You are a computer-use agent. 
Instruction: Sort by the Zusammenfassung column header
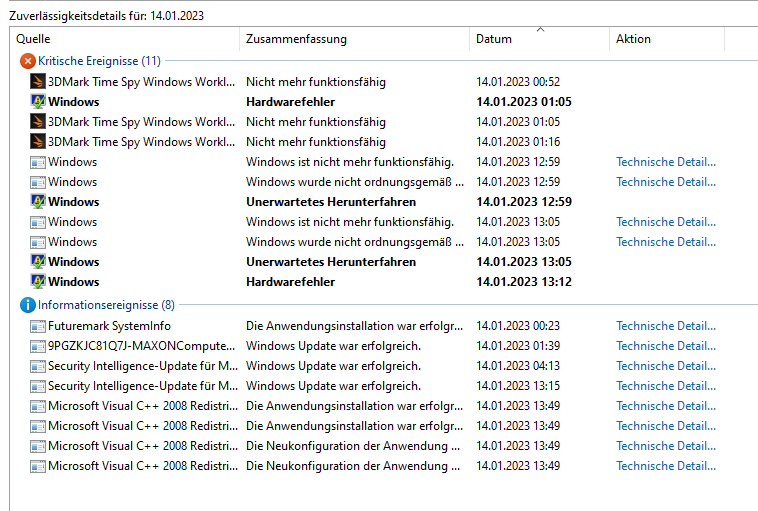pos(354,39)
